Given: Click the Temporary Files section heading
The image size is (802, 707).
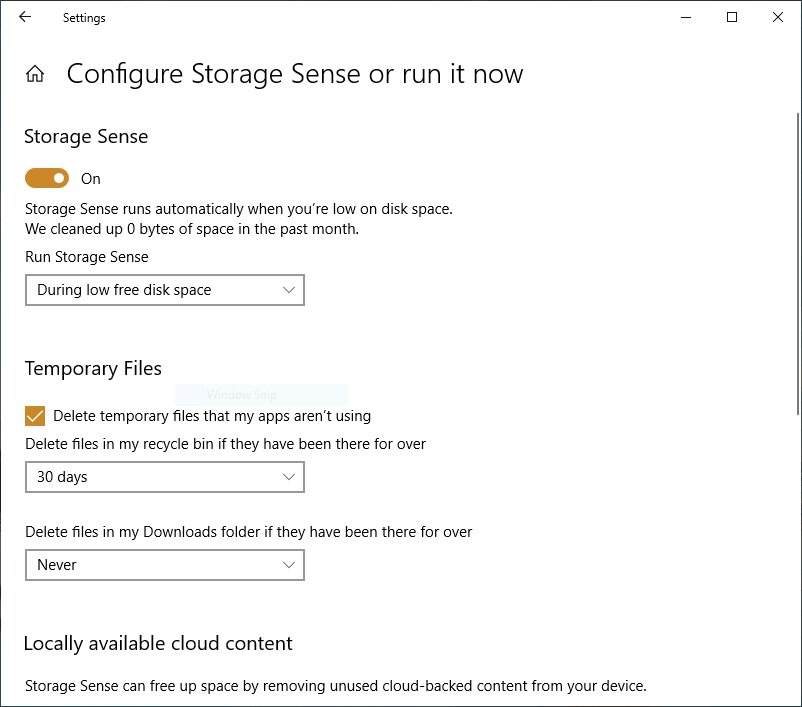Looking at the screenshot, I should tap(93, 369).
